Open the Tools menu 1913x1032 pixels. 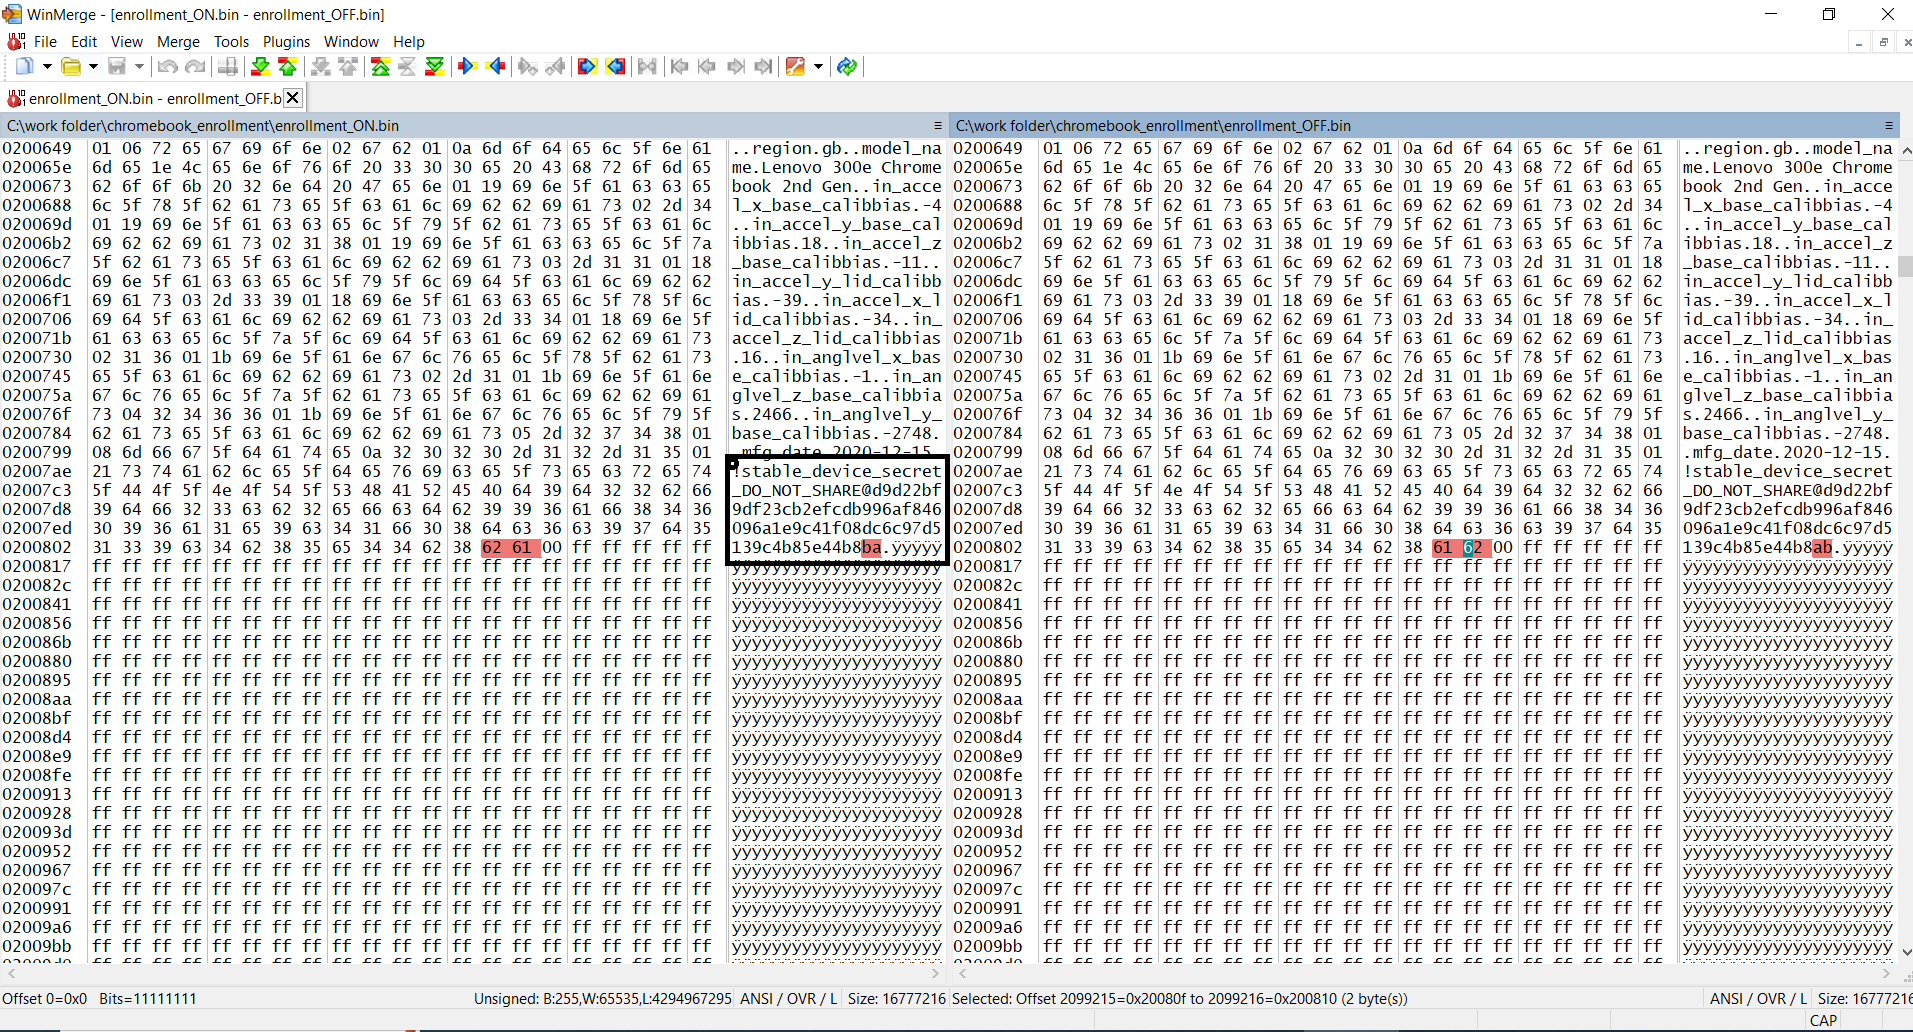(231, 42)
